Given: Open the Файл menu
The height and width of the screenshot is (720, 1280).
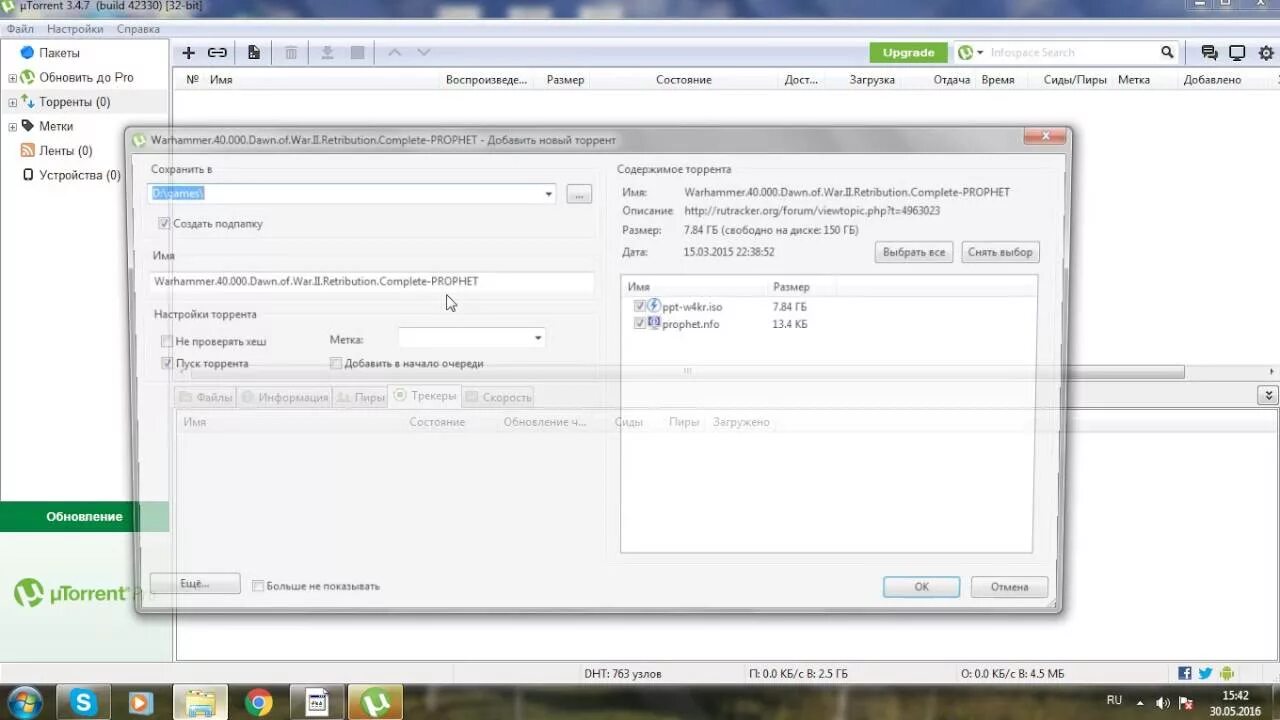Looking at the screenshot, I should tap(20, 29).
